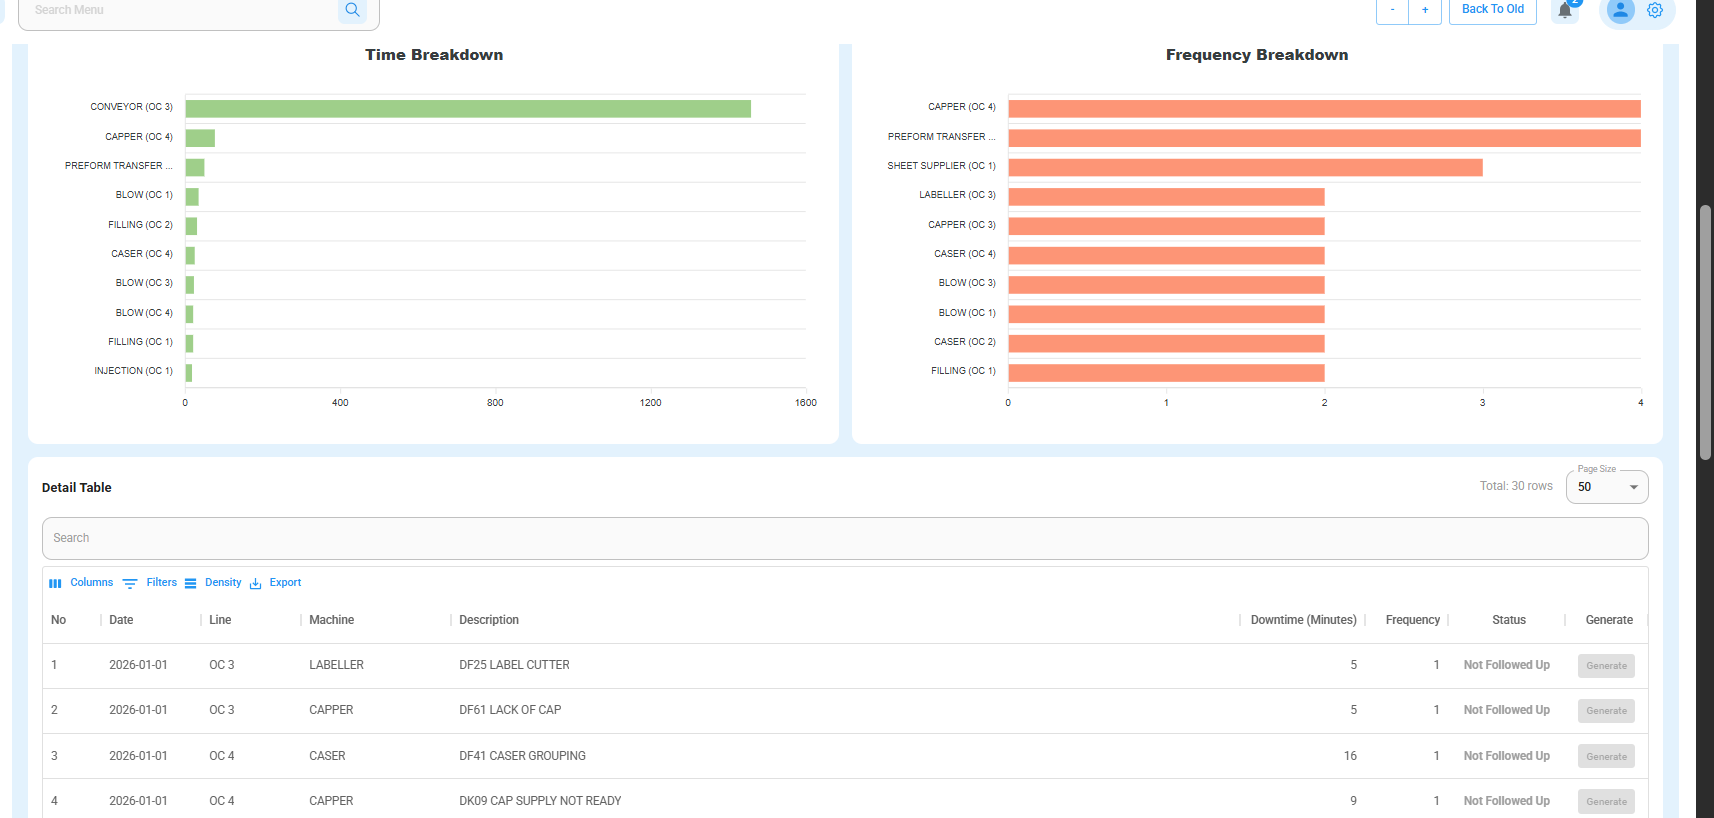This screenshot has height=818, width=1714.
Task: Sort by the No column header
Action: coord(59,620)
